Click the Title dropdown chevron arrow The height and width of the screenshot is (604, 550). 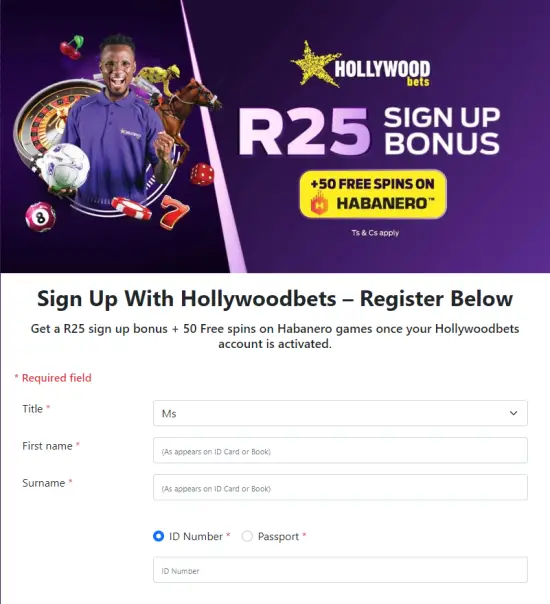(x=513, y=413)
